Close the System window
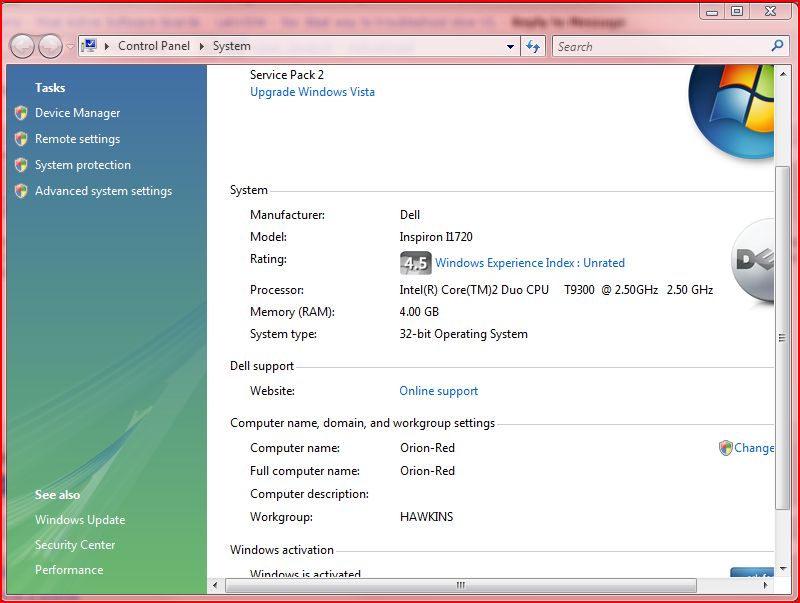The width and height of the screenshot is (800, 603). click(x=770, y=11)
